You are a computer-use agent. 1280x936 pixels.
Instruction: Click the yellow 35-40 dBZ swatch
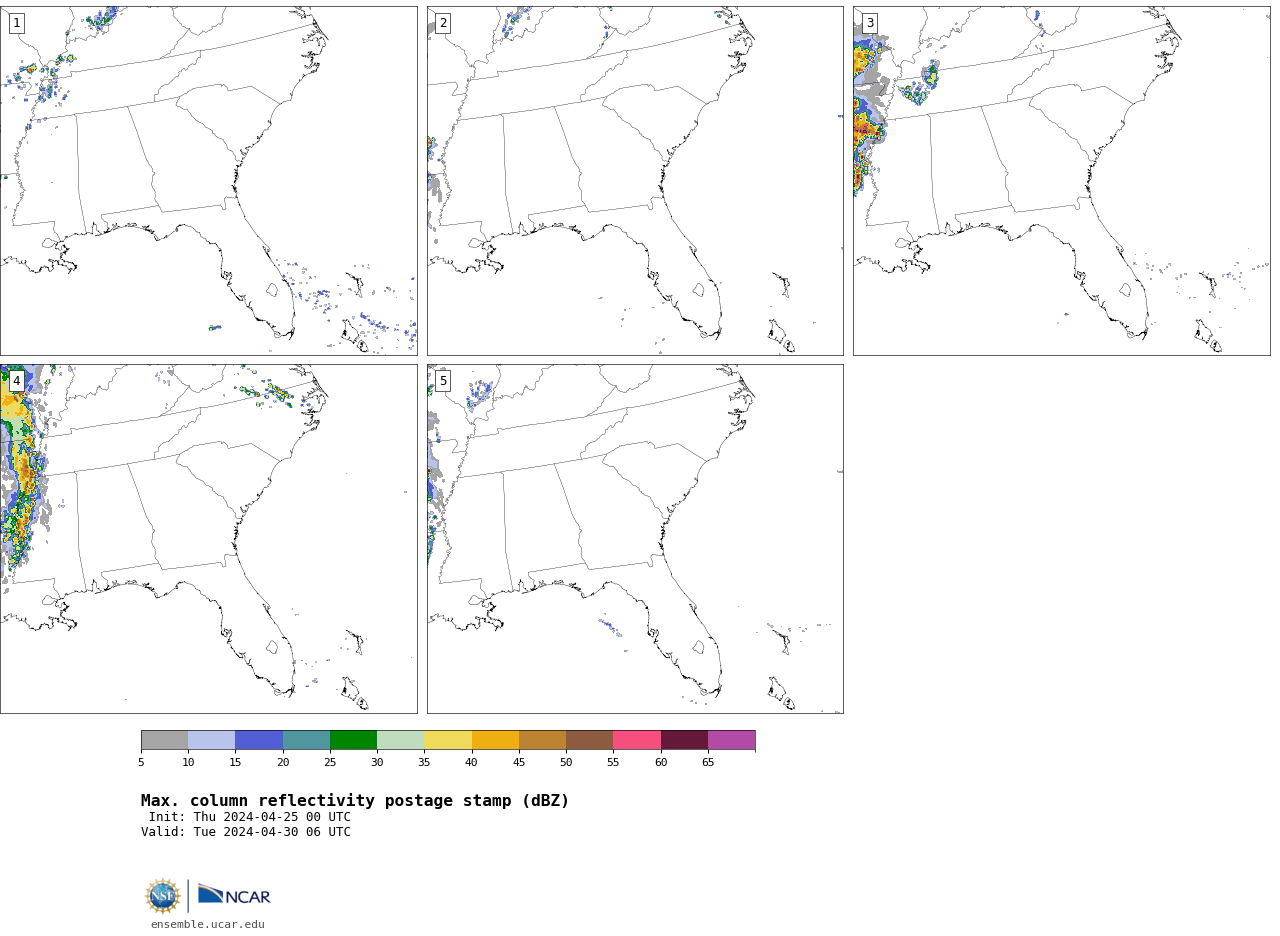tap(448, 740)
